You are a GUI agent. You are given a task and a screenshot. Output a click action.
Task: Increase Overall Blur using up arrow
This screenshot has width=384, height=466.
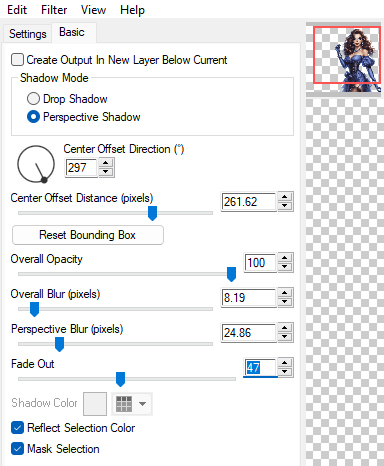coord(285,293)
